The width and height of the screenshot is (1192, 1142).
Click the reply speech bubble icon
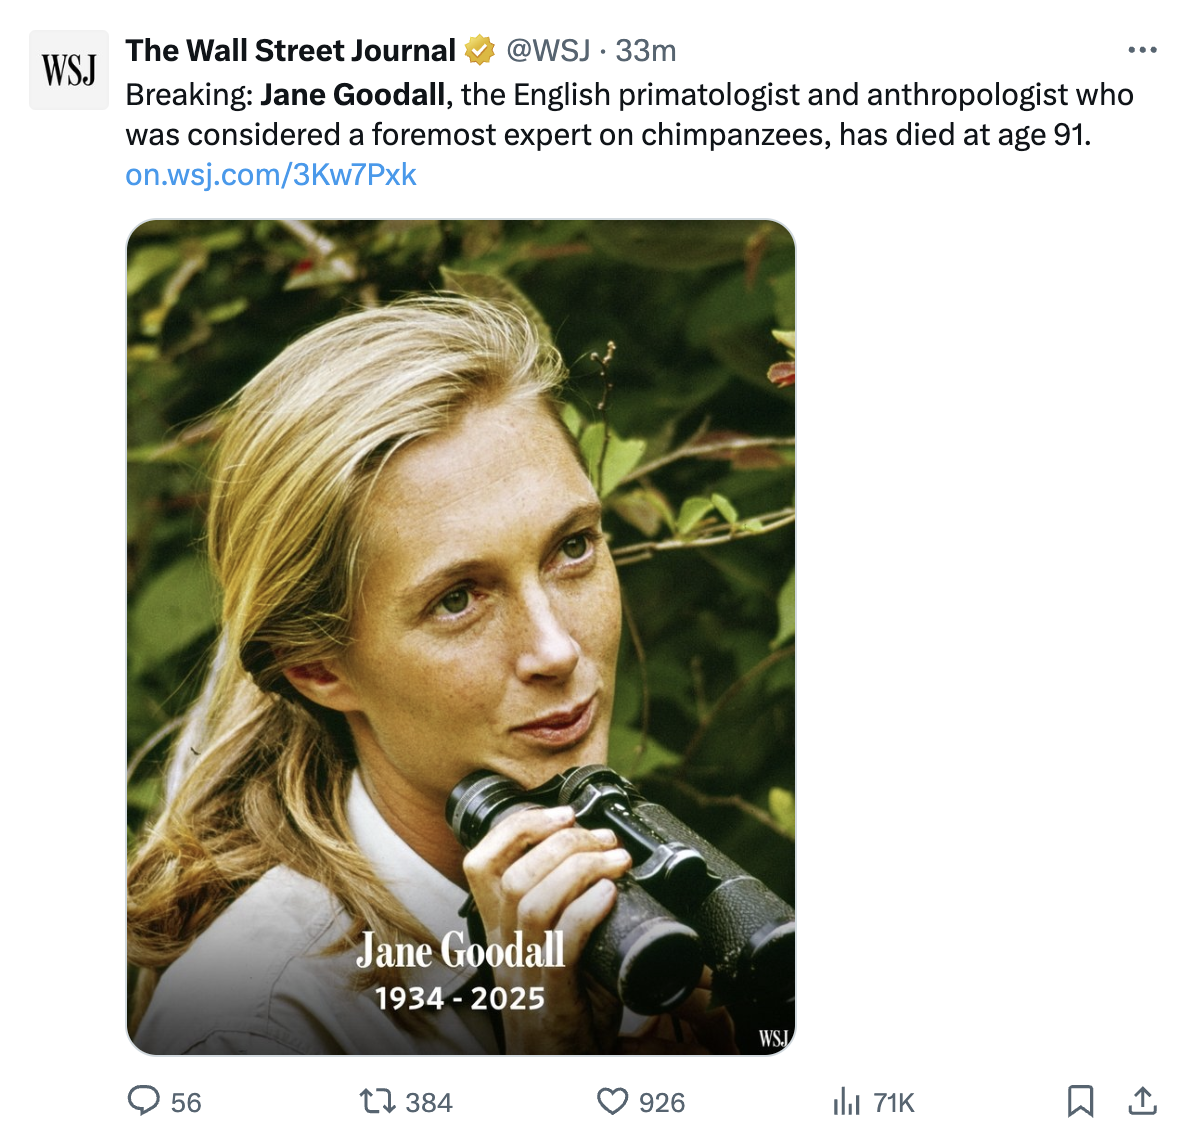click(x=144, y=1101)
